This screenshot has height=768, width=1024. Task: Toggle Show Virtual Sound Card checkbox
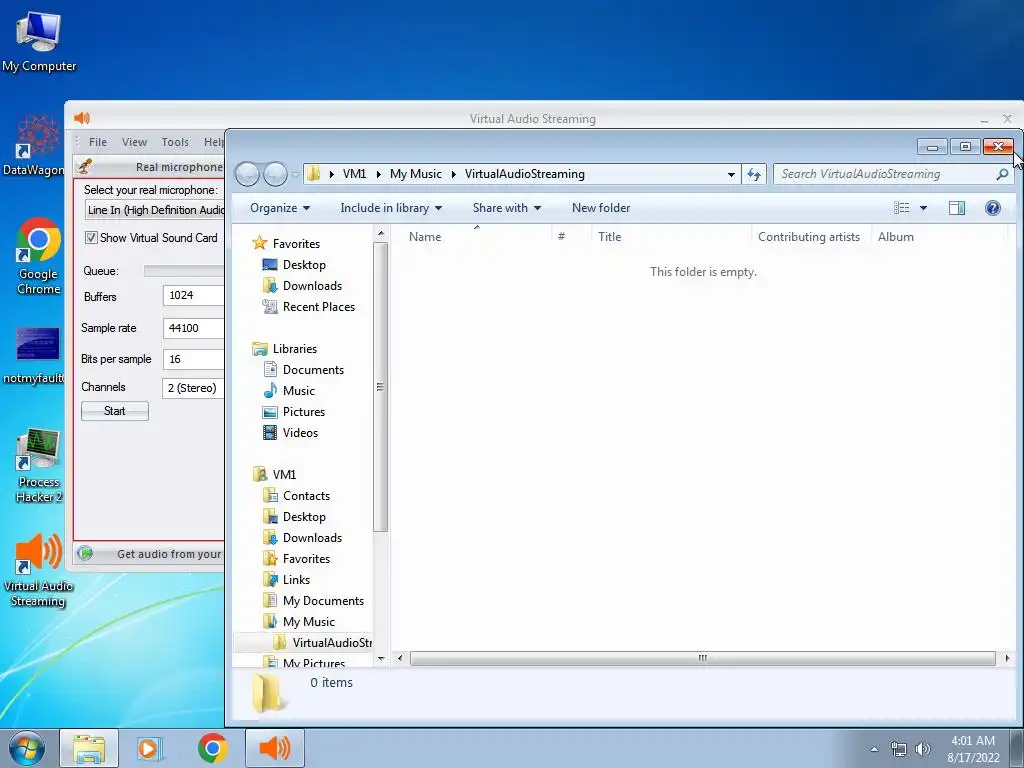click(91, 238)
